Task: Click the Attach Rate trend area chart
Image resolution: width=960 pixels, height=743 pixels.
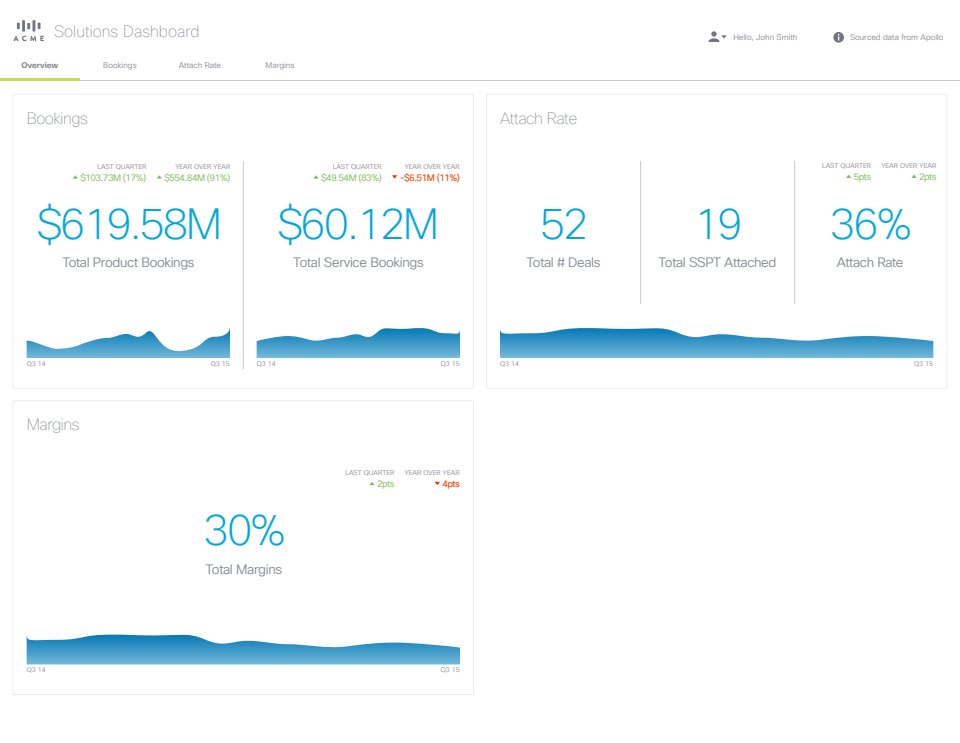Action: click(716, 343)
